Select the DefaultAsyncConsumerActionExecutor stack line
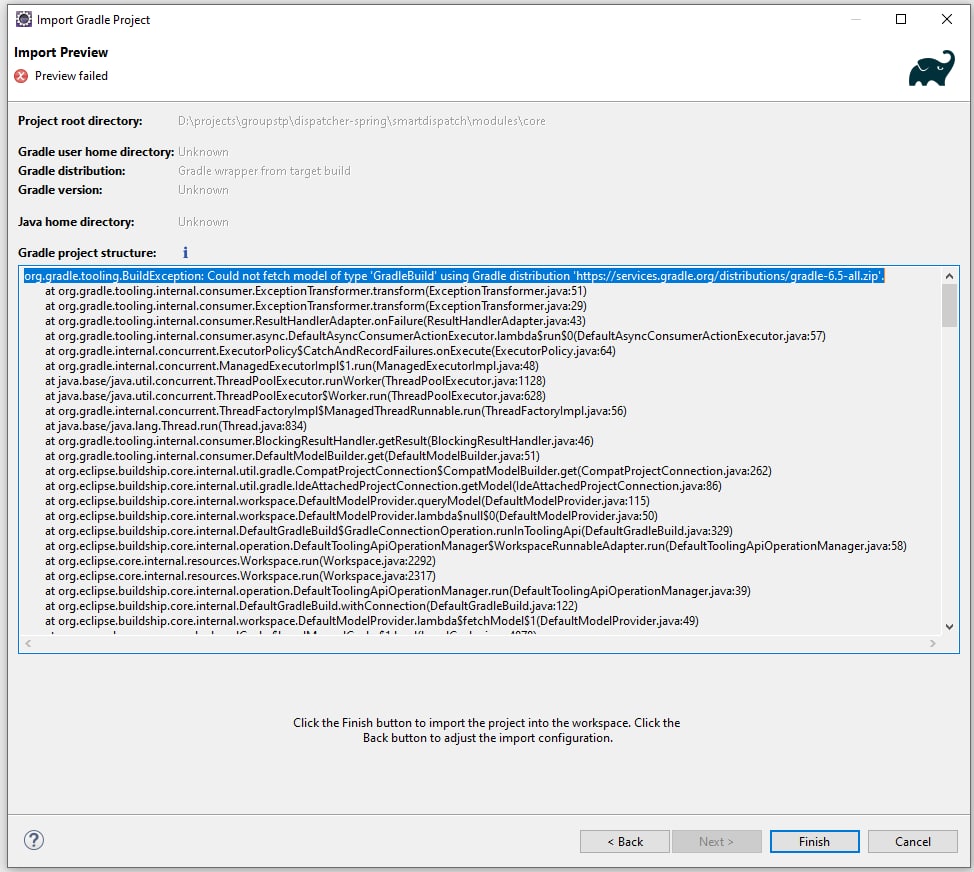The width and height of the screenshot is (974, 872). (435, 336)
